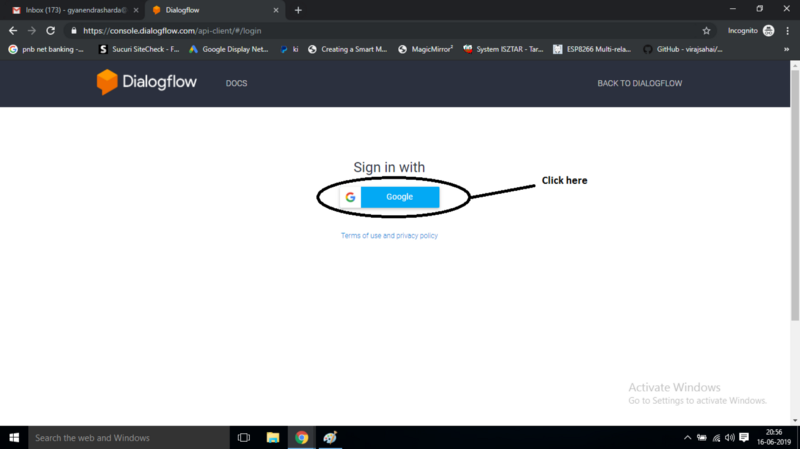Open the Chrome three-dot menu

788,31
